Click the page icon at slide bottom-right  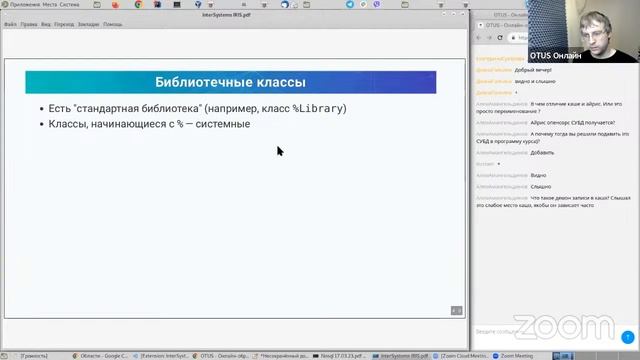[456, 311]
